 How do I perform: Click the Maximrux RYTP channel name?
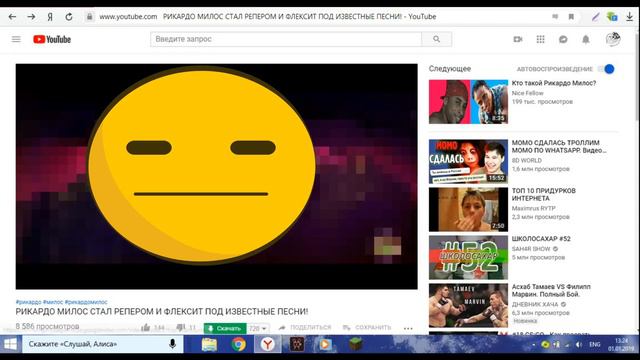point(533,208)
